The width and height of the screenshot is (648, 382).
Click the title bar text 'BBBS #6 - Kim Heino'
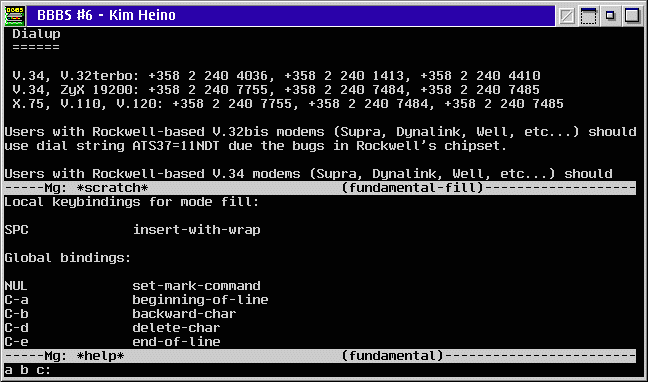pos(106,16)
